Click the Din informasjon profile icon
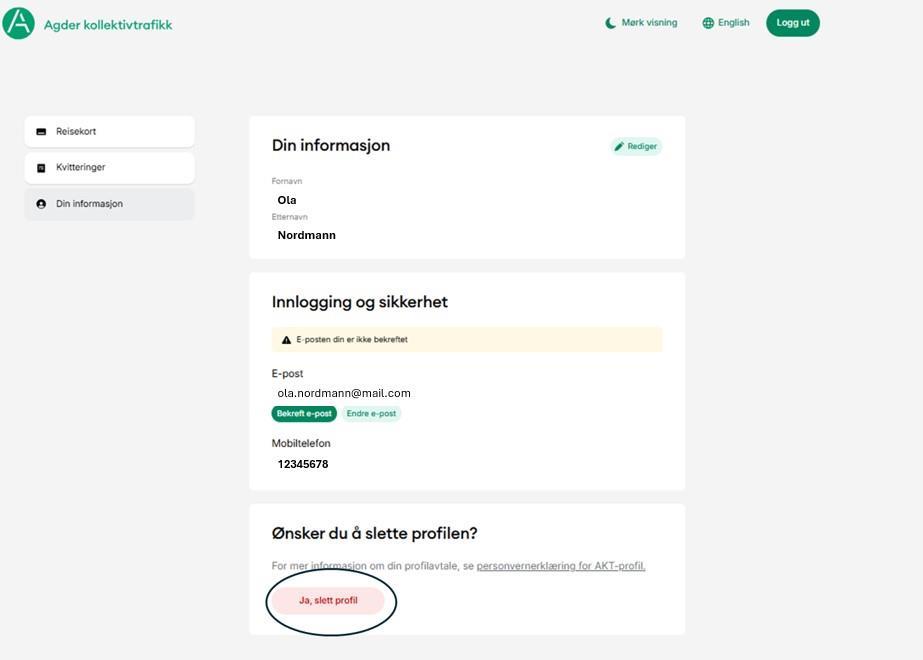923x660 pixels. pos(41,204)
